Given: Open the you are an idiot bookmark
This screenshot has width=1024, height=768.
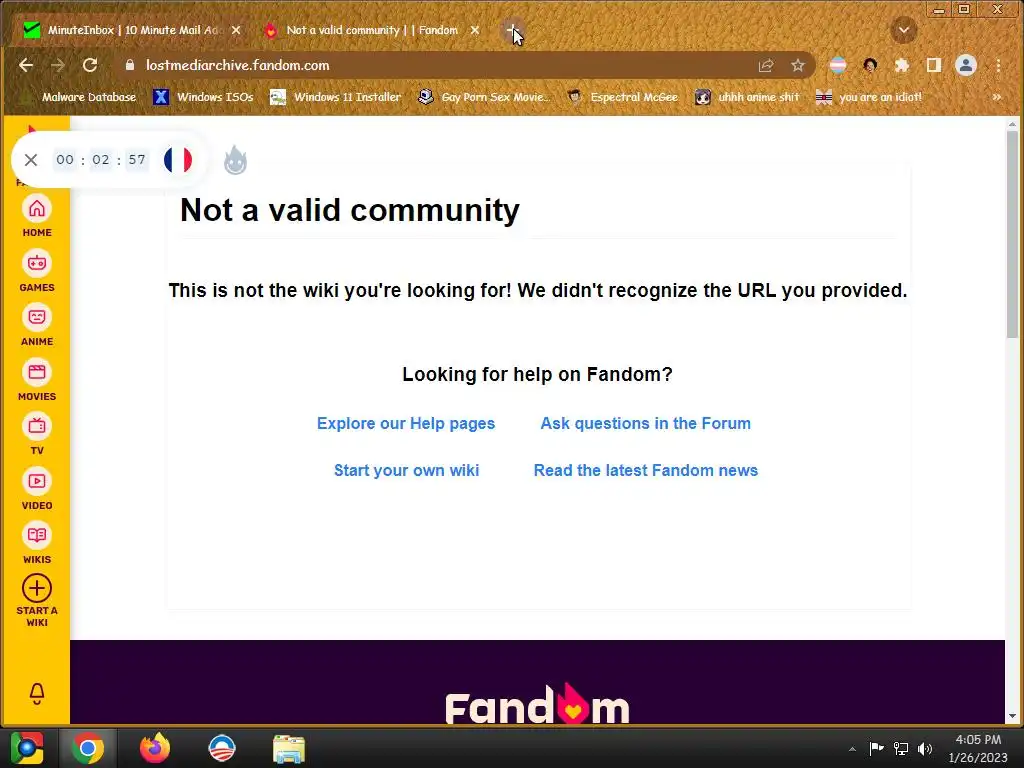Looking at the screenshot, I should click(869, 97).
